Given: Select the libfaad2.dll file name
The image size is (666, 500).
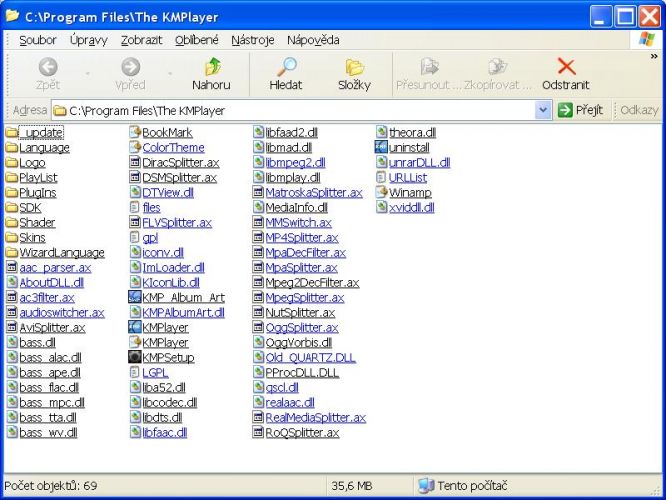Looking at the screenshot, I should (x=291, y=133).
